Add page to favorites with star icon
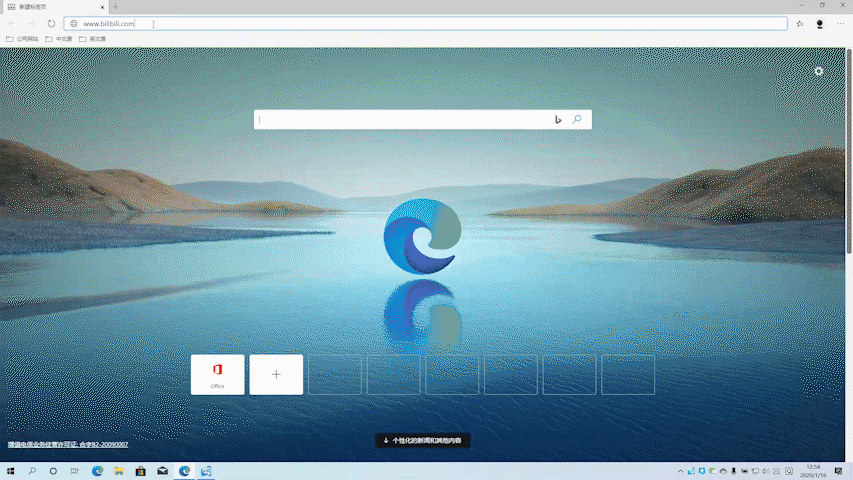 click(800, 23)
